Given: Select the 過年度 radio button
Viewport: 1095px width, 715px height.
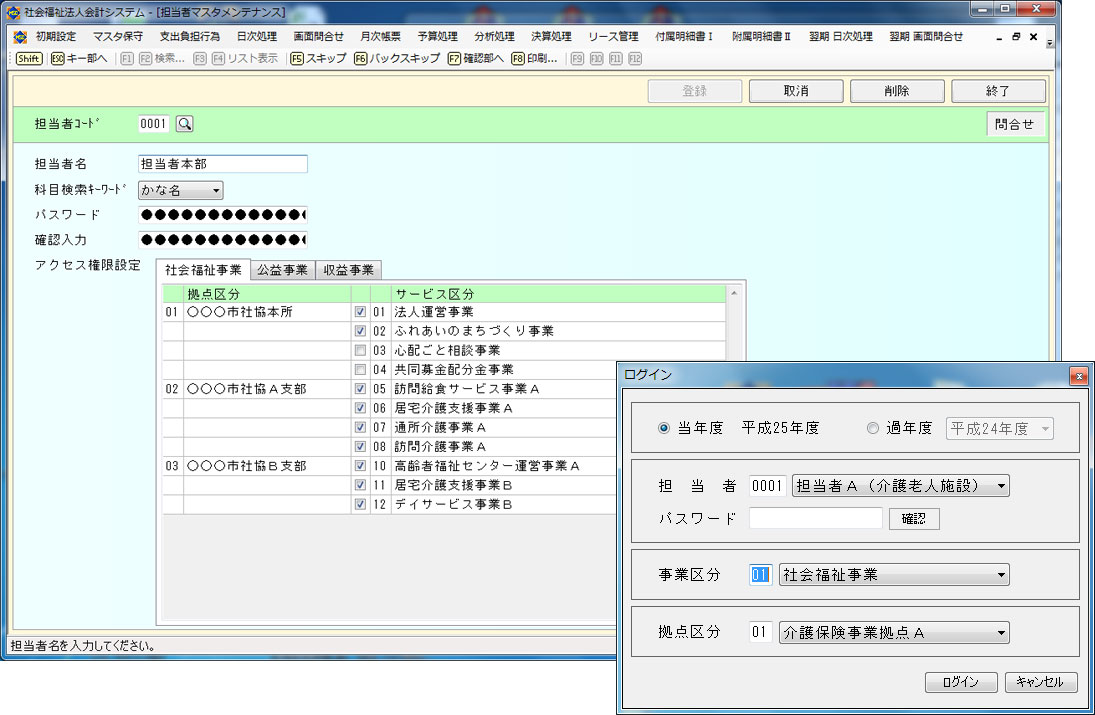Looking at the screenshot, I should coord(873,428).
